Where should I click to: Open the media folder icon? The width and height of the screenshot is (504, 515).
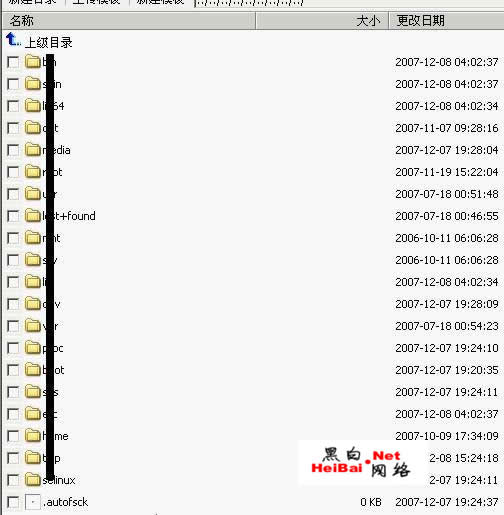pyautogui.click(x=33, y=150)
